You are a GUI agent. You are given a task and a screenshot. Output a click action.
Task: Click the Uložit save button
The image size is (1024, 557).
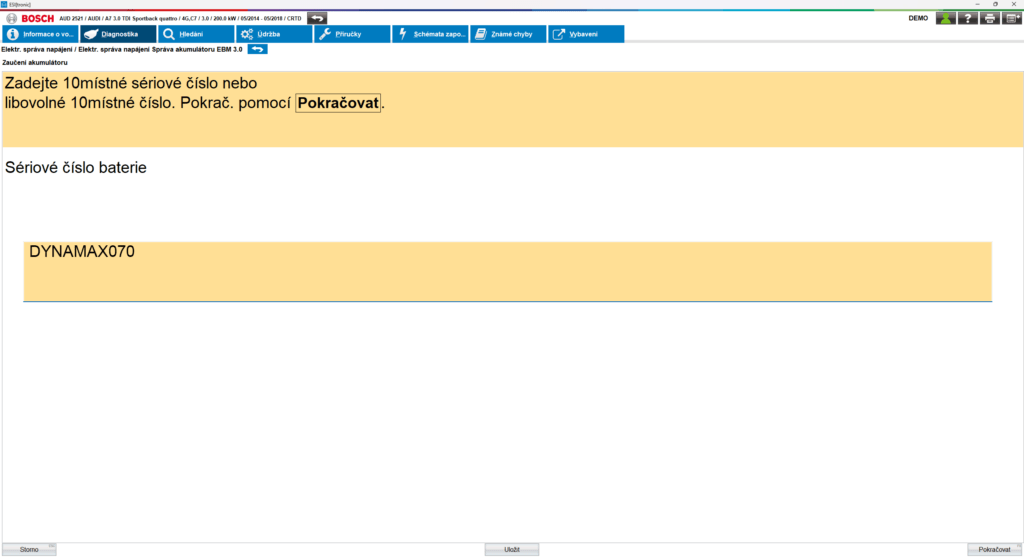[511, 549]
